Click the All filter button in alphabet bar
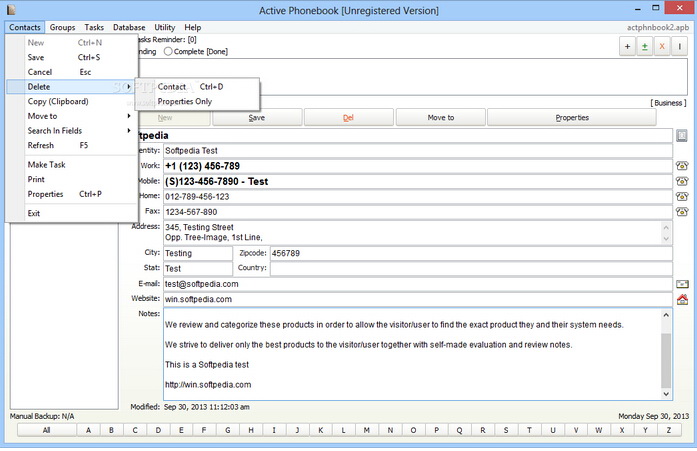 [x=46, y=430]
